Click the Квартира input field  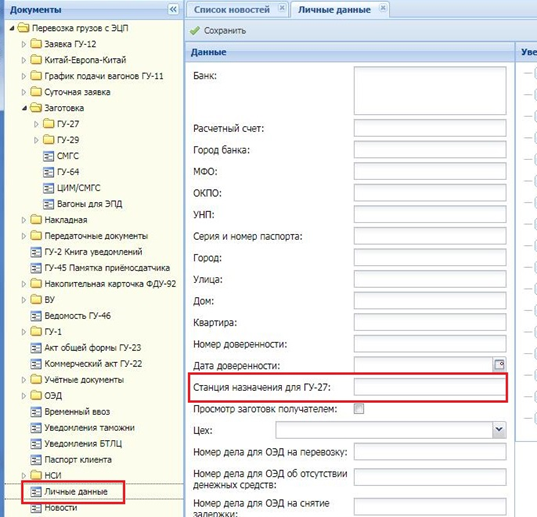pos(430,322)
